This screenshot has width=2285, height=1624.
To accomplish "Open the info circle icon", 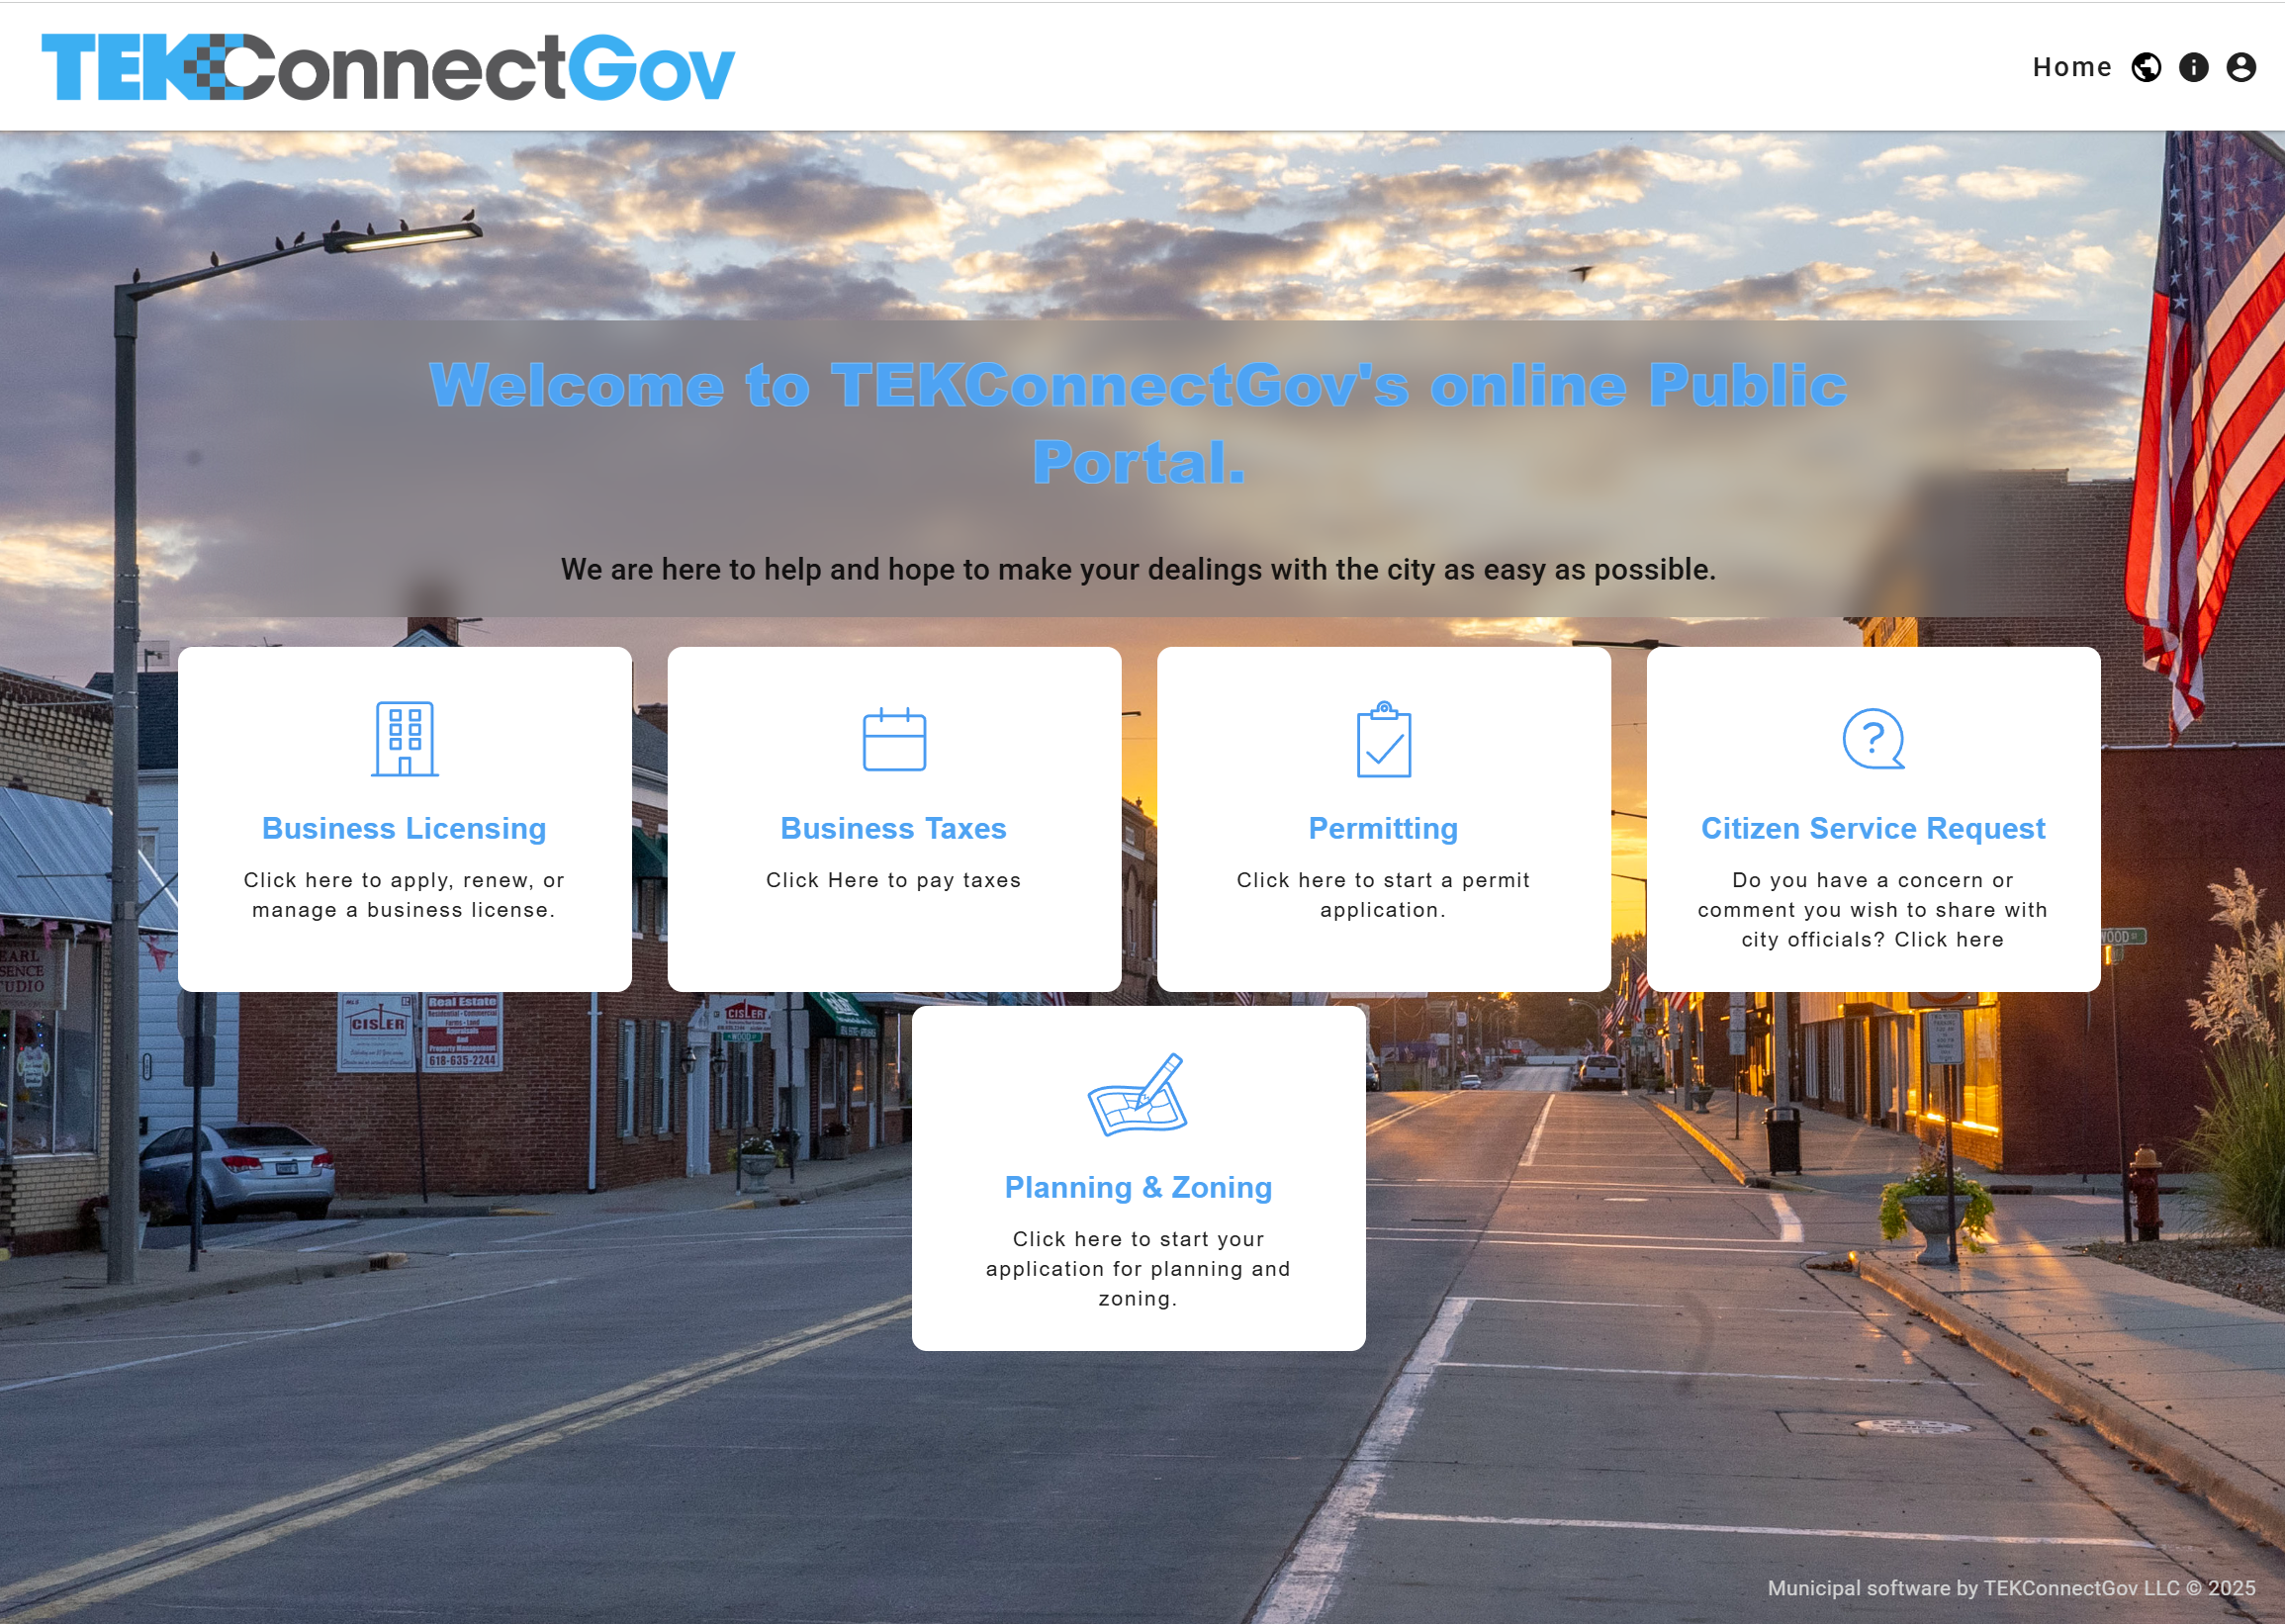I will click(2194, 67).
